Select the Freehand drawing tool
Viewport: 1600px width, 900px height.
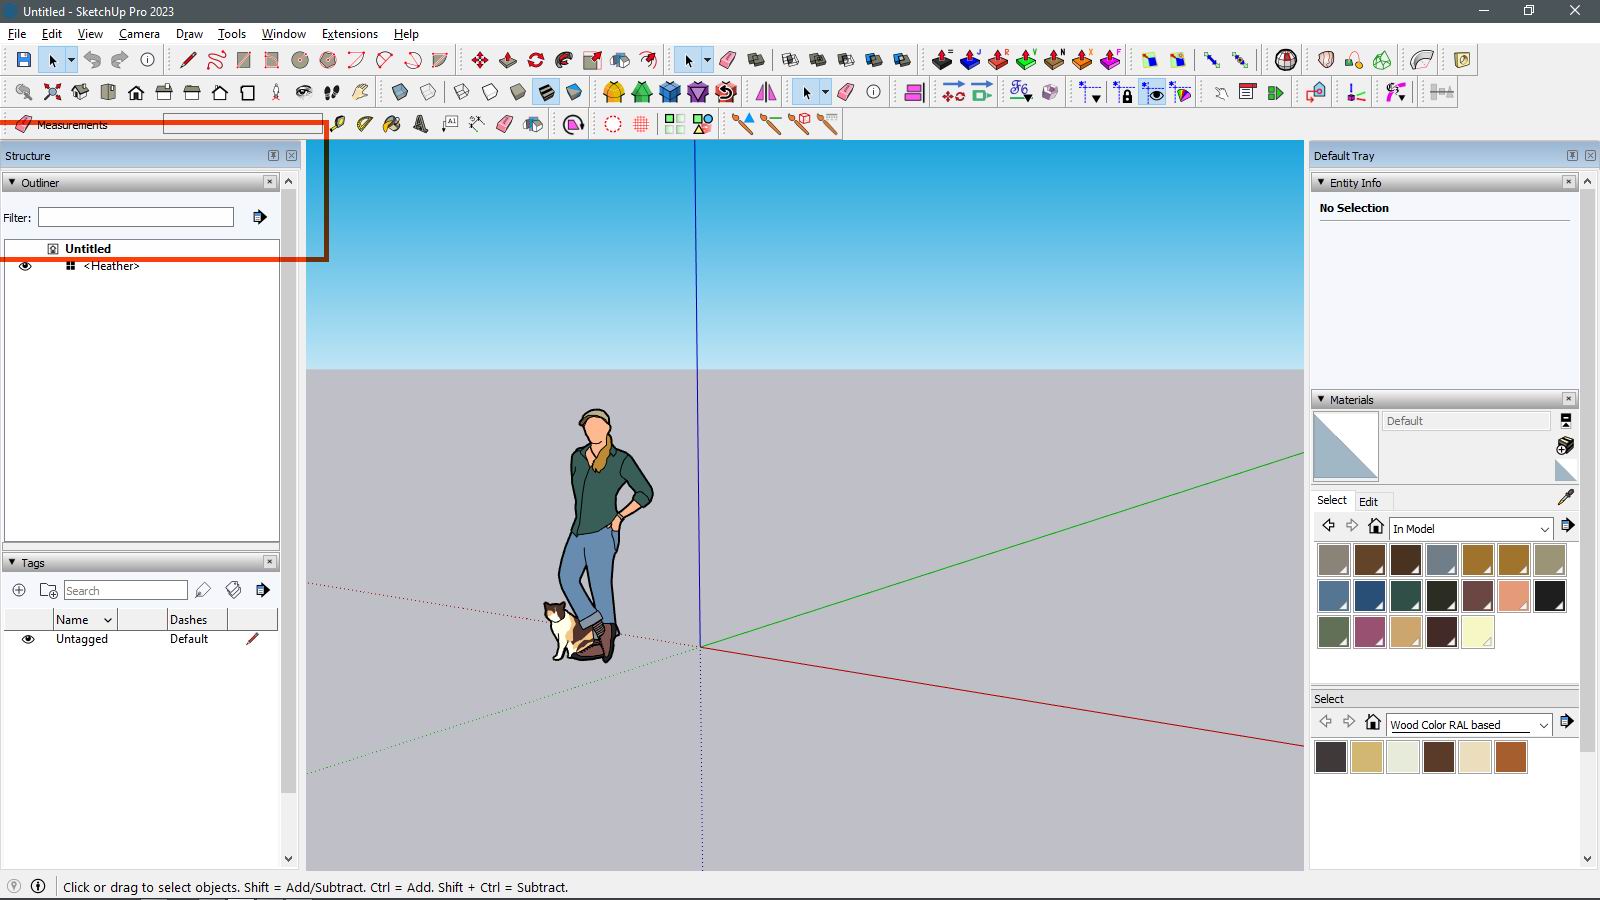[216, 60]
